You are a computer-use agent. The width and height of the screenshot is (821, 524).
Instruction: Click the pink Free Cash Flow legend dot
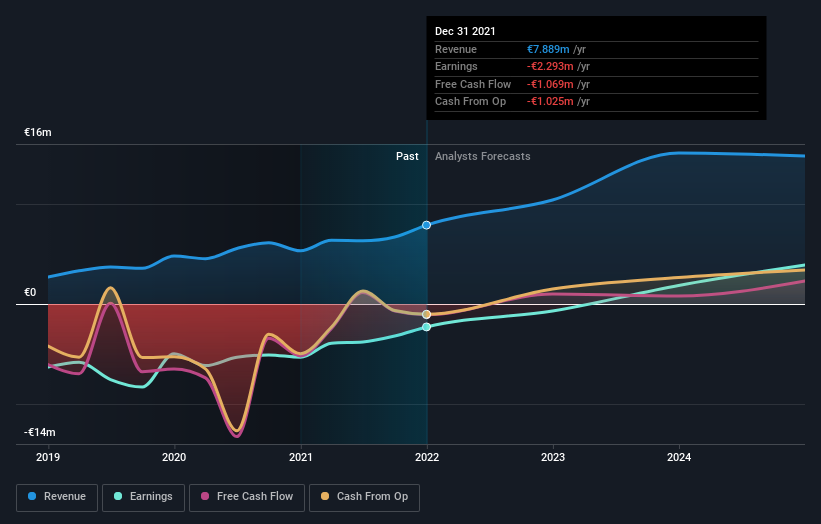205,496
